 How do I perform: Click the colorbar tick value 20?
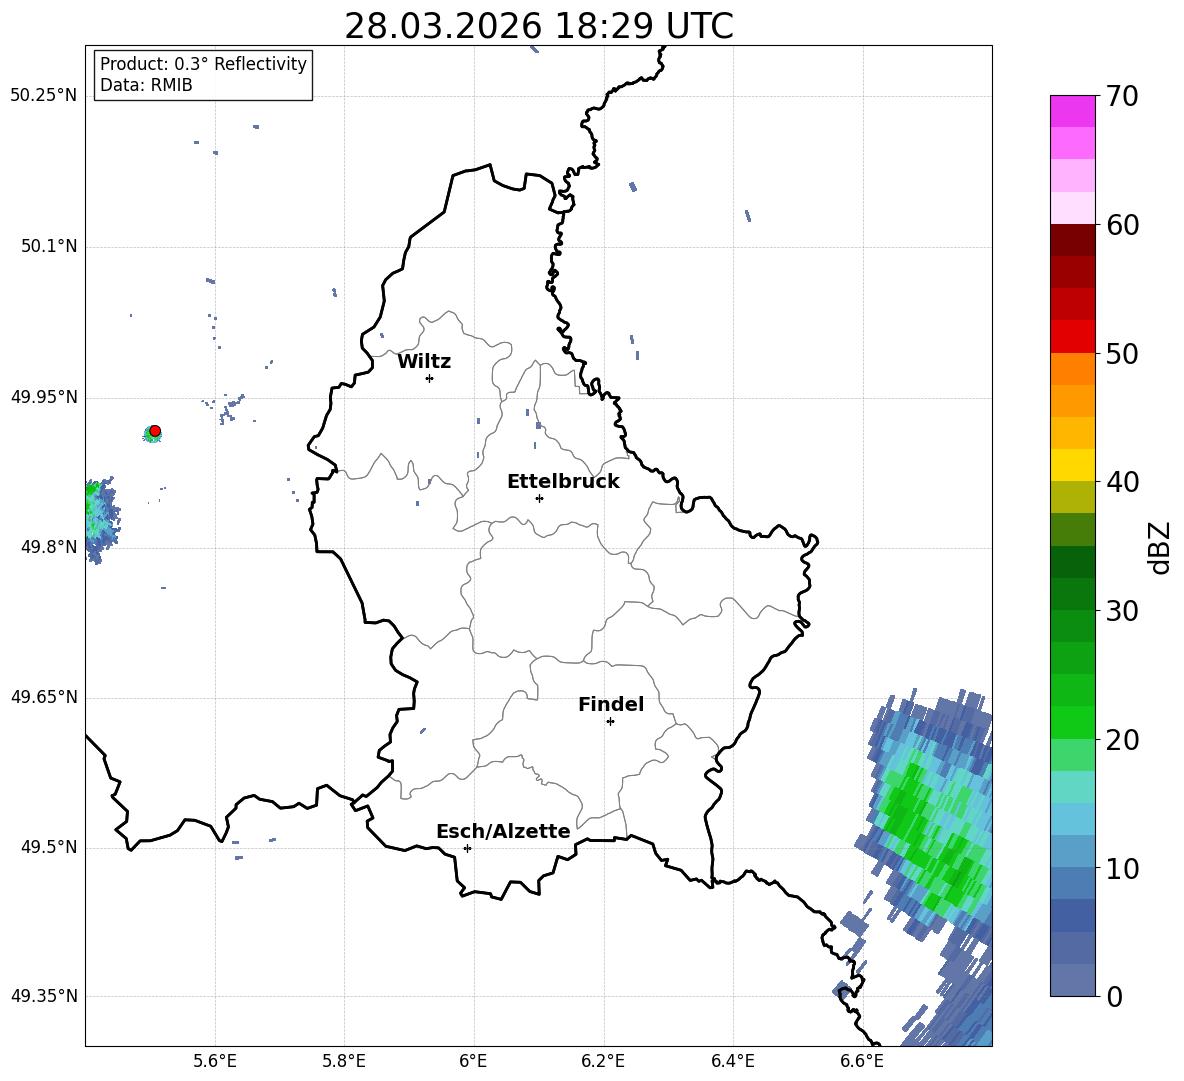[x=1122, y=740]
